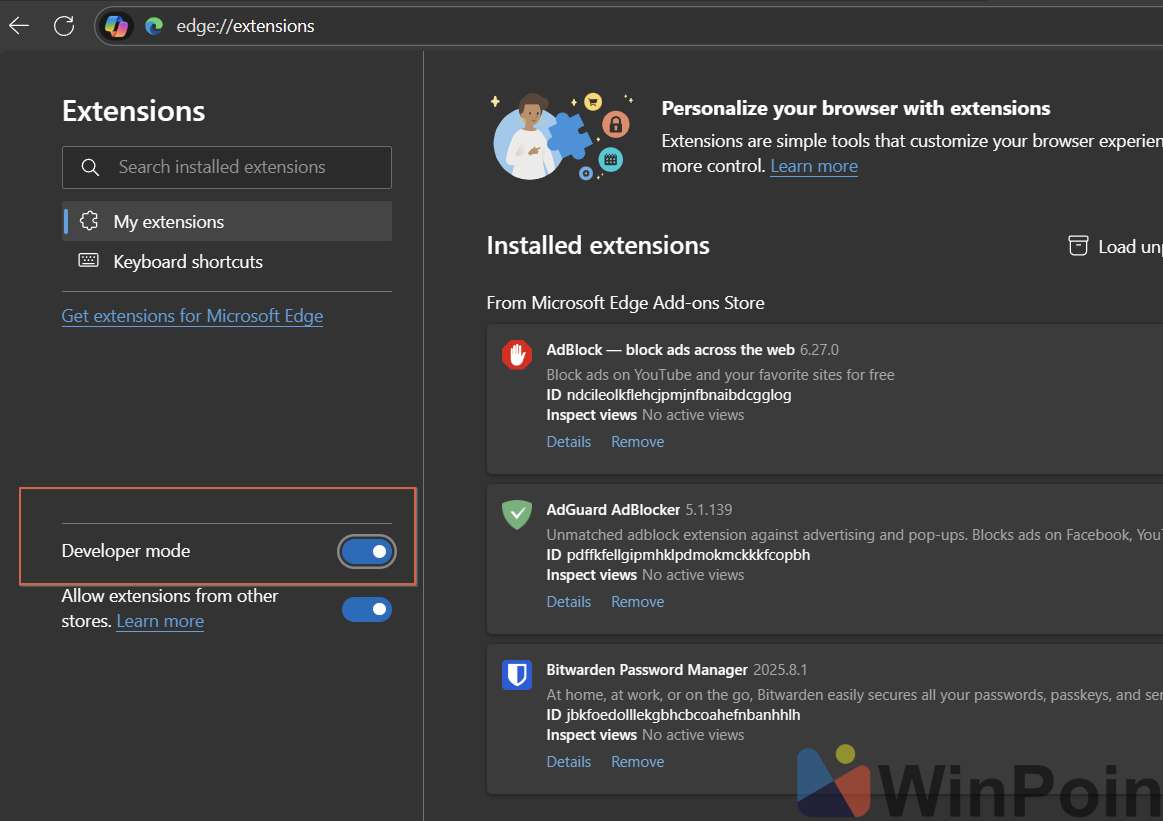The width and height of the screenshot is (1163, 821).
Task: Click the Bitwarden Password Manager title
Action: tap(647, 670)
